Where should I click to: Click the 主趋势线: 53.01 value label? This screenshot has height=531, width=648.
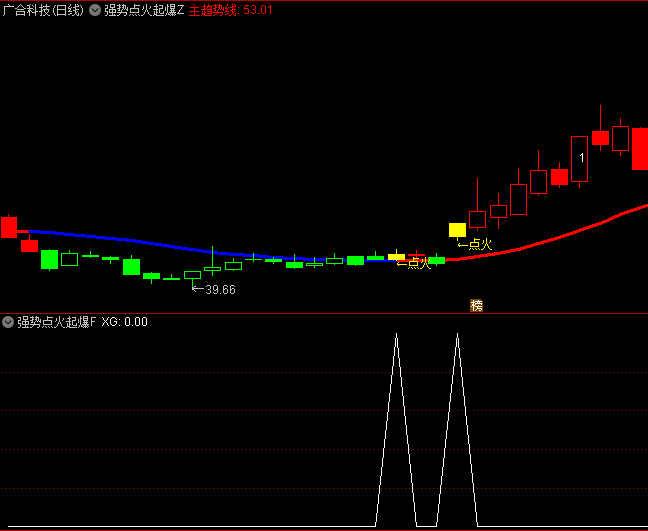tap(231, 10)
